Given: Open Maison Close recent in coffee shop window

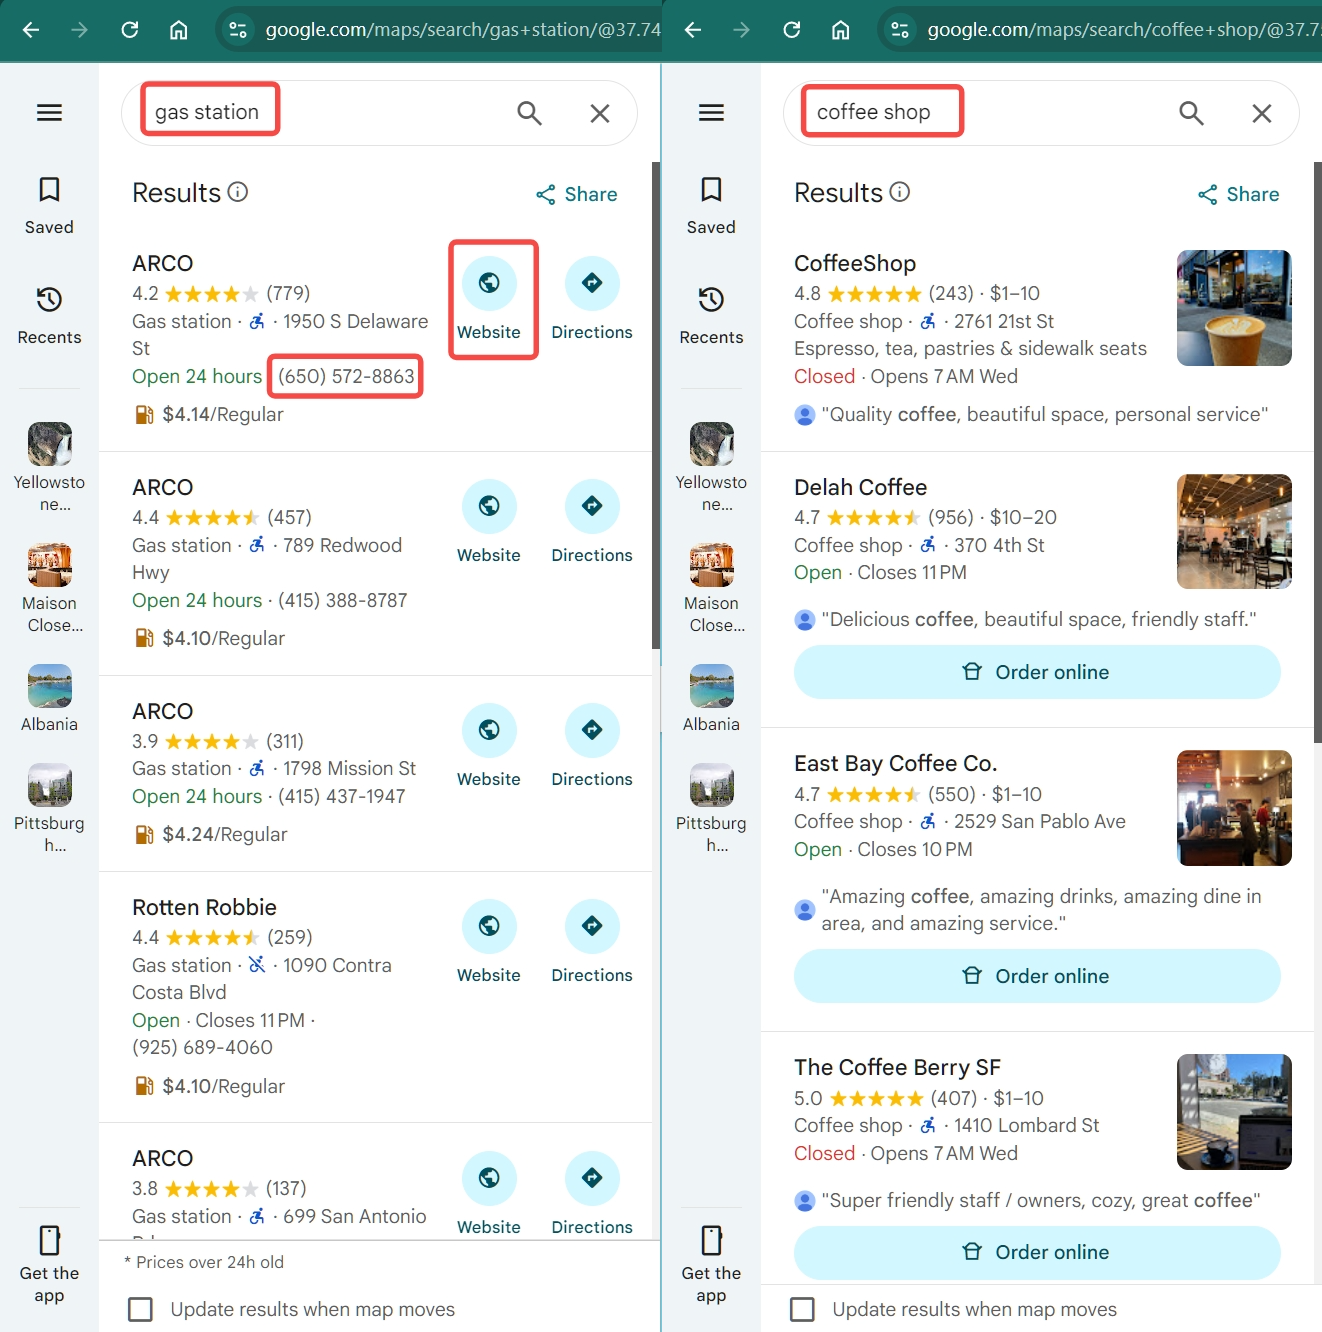Looking at the screenshot, I should coord(711,588).
